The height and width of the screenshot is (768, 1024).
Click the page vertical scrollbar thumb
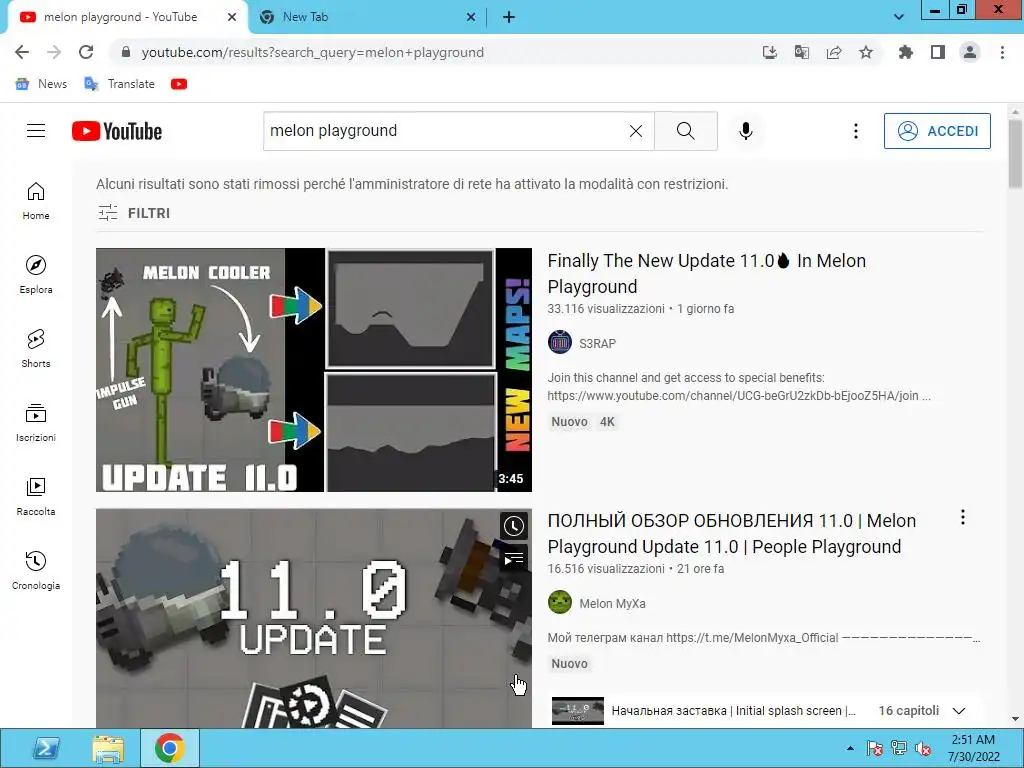point(1015,153)
